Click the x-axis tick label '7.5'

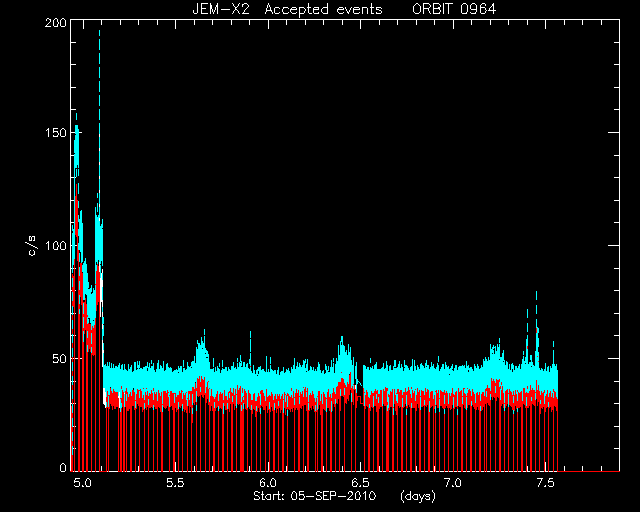tap(545, 483)
